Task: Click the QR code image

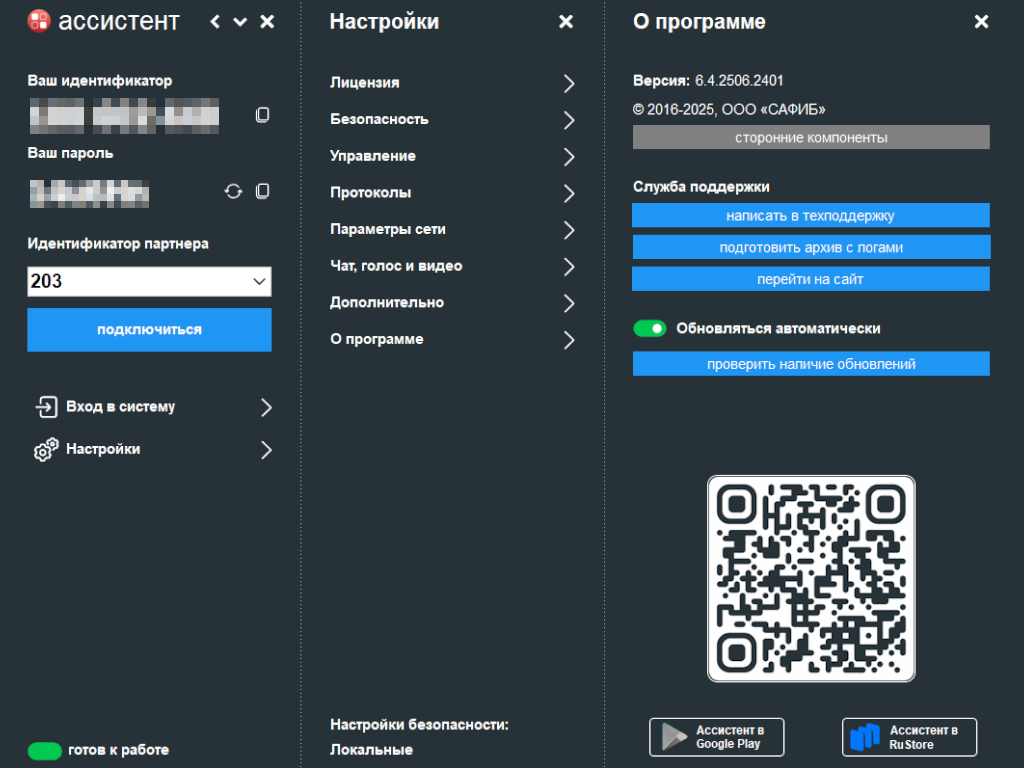Action: pos(811,579)
